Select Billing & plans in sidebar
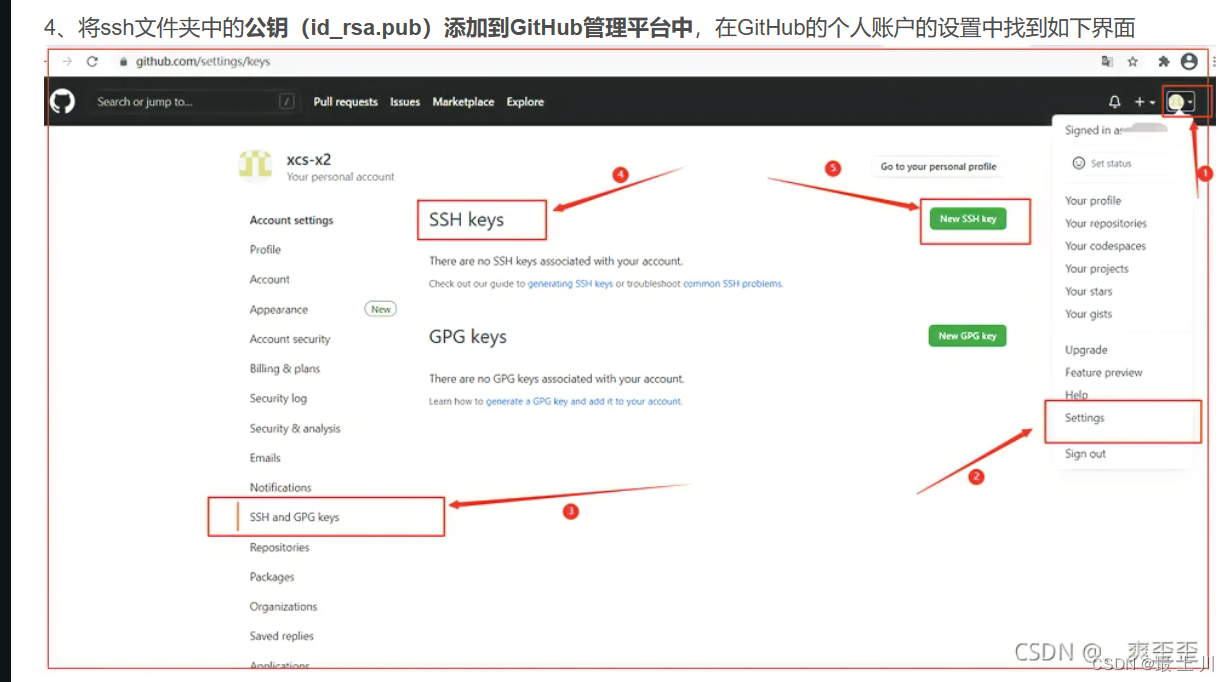The width and height of the screenshot is (1229, 682). coord(285,369)
